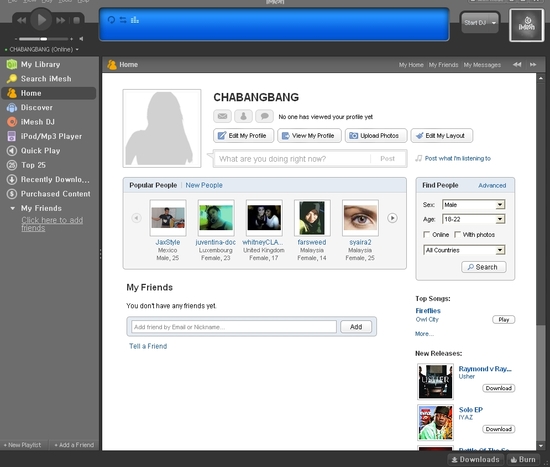The height and width of the screenshot is (467, 550).
Task: Click the speech bubble comments icon
Action: coord(264,116)
